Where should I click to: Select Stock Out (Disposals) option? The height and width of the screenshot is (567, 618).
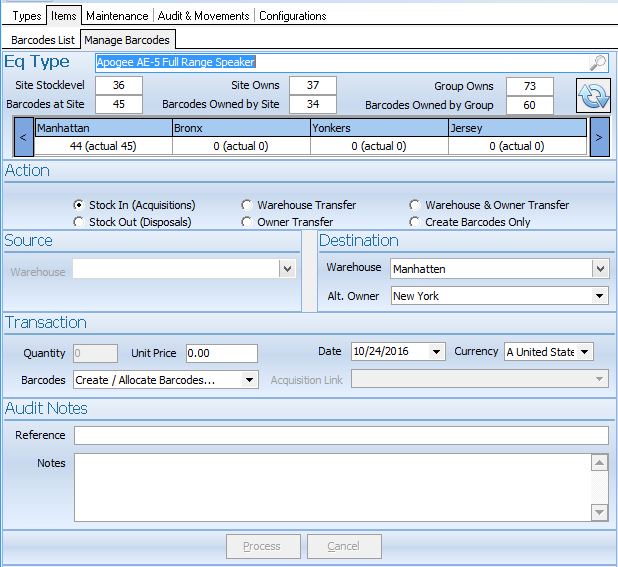tap(78, 222)
